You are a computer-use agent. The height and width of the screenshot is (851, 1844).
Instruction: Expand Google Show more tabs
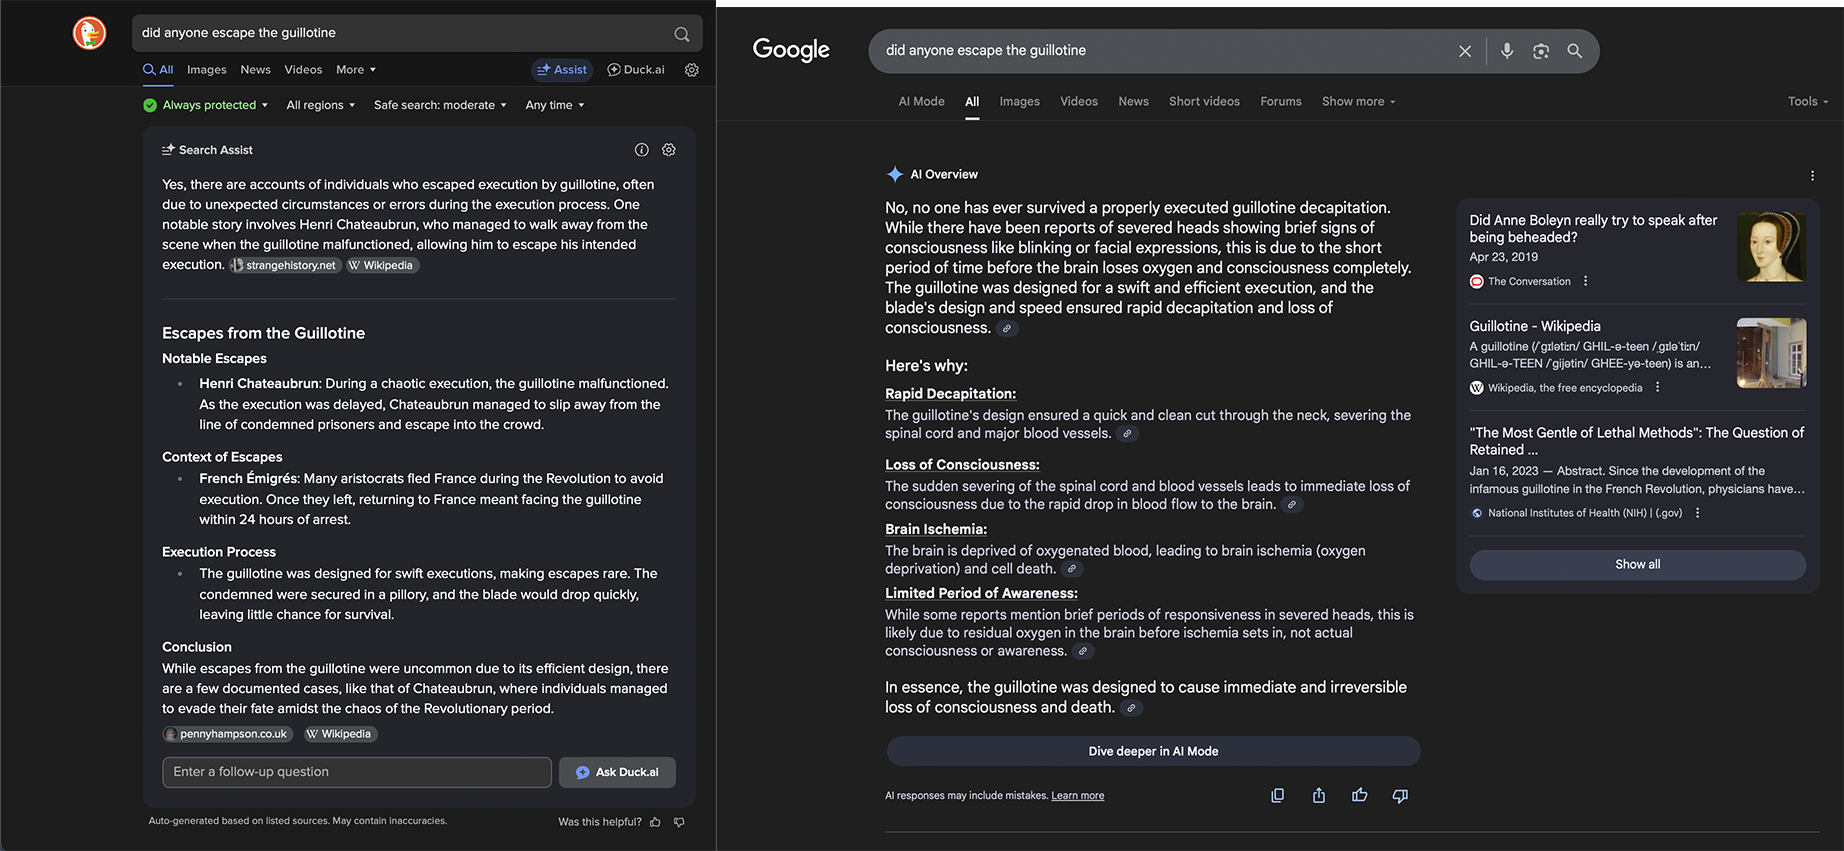[x=1358, y=102]
